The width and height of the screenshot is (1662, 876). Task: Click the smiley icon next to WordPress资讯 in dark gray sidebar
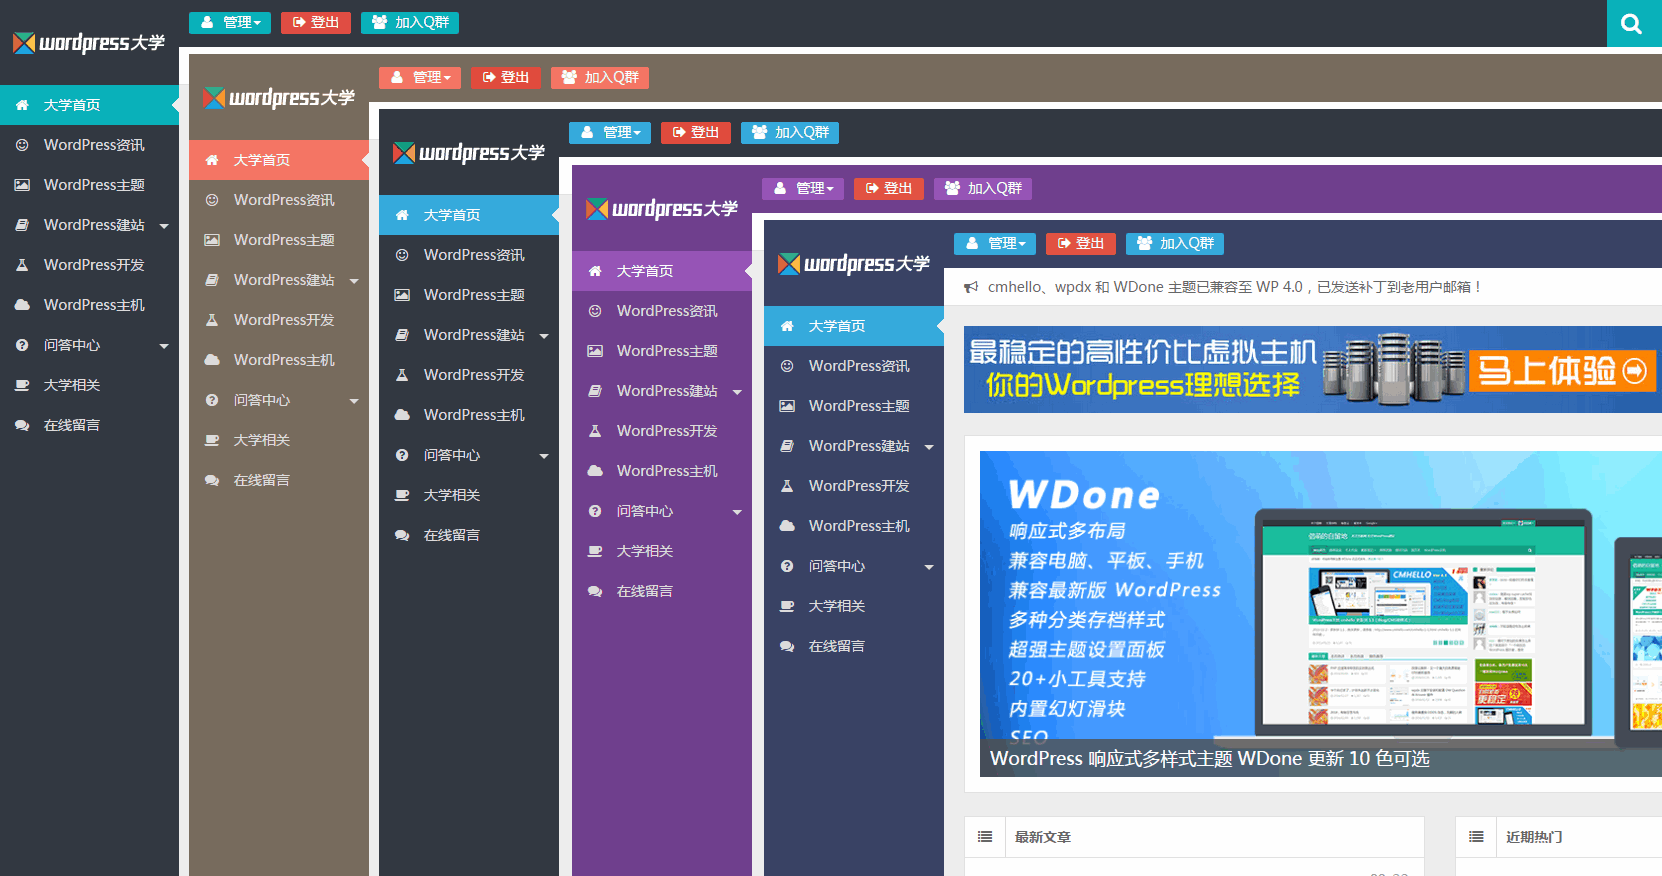pos(22,145)
